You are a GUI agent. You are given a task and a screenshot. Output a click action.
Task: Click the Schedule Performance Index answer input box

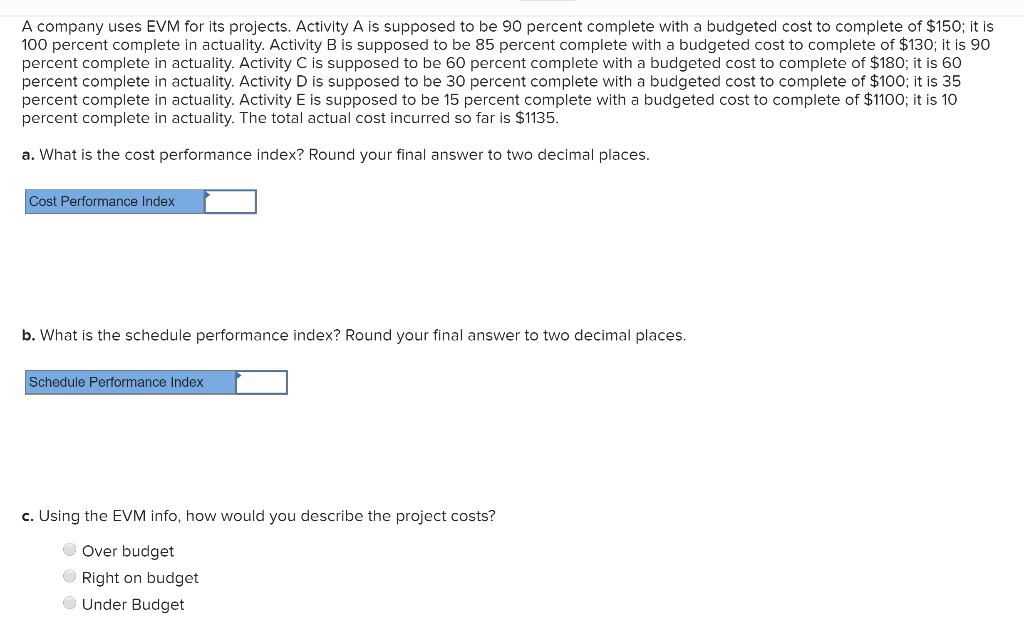tap(261, 382)
